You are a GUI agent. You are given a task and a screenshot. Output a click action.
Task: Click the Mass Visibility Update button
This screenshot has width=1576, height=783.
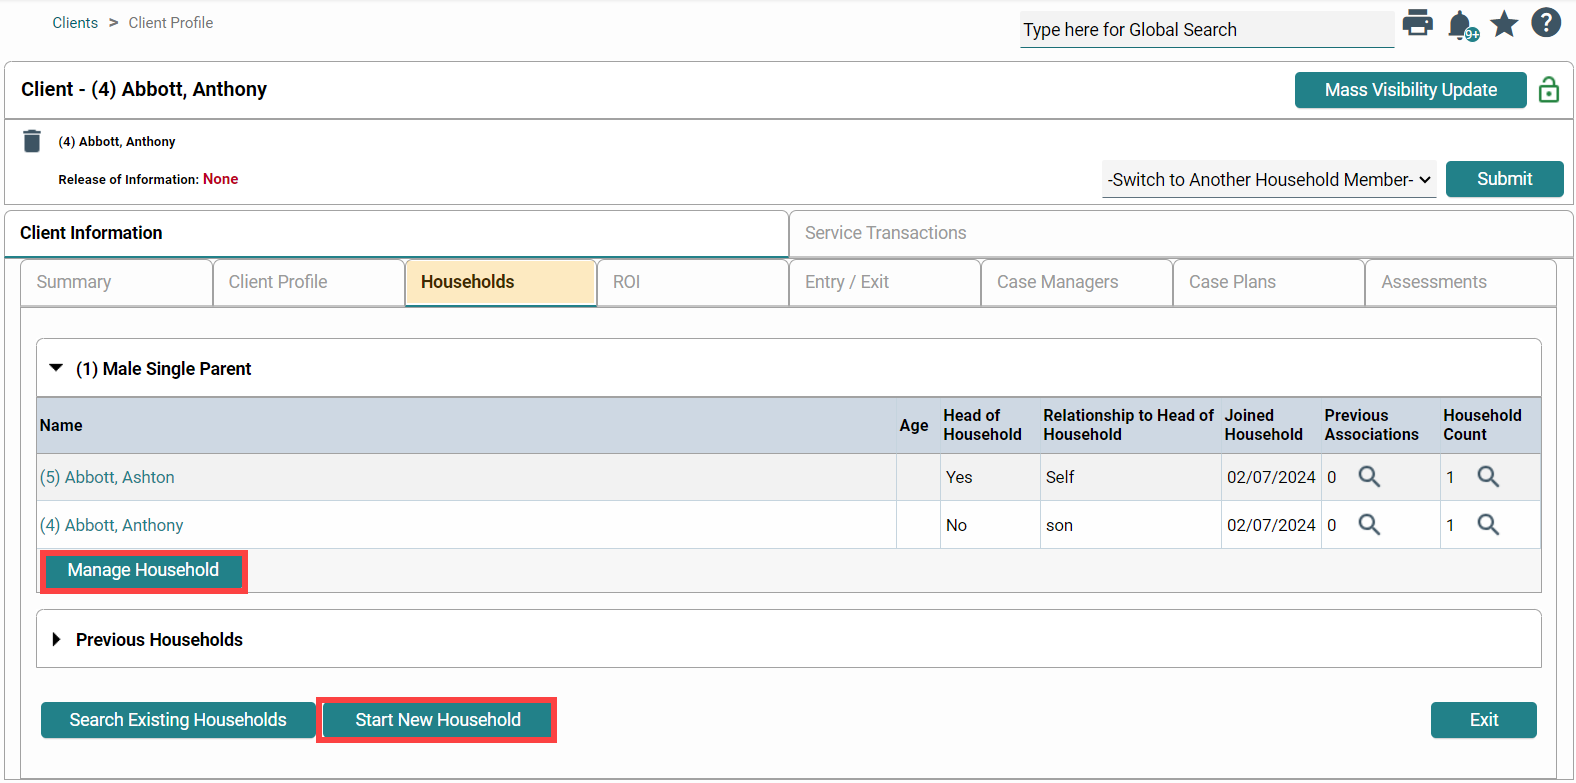click(1411, 90)
